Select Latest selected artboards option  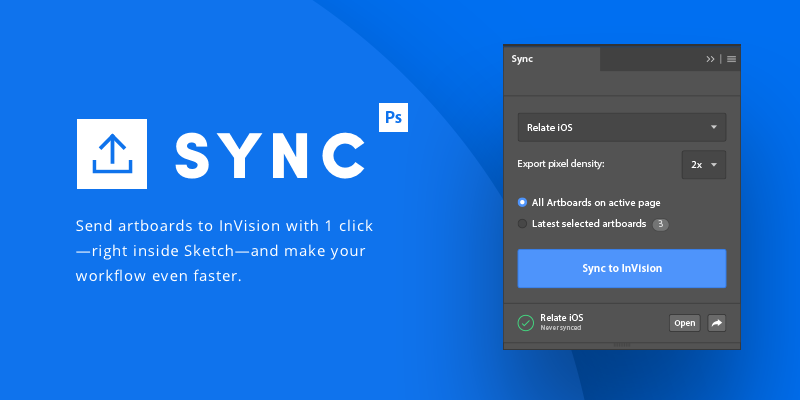[582, 224]
